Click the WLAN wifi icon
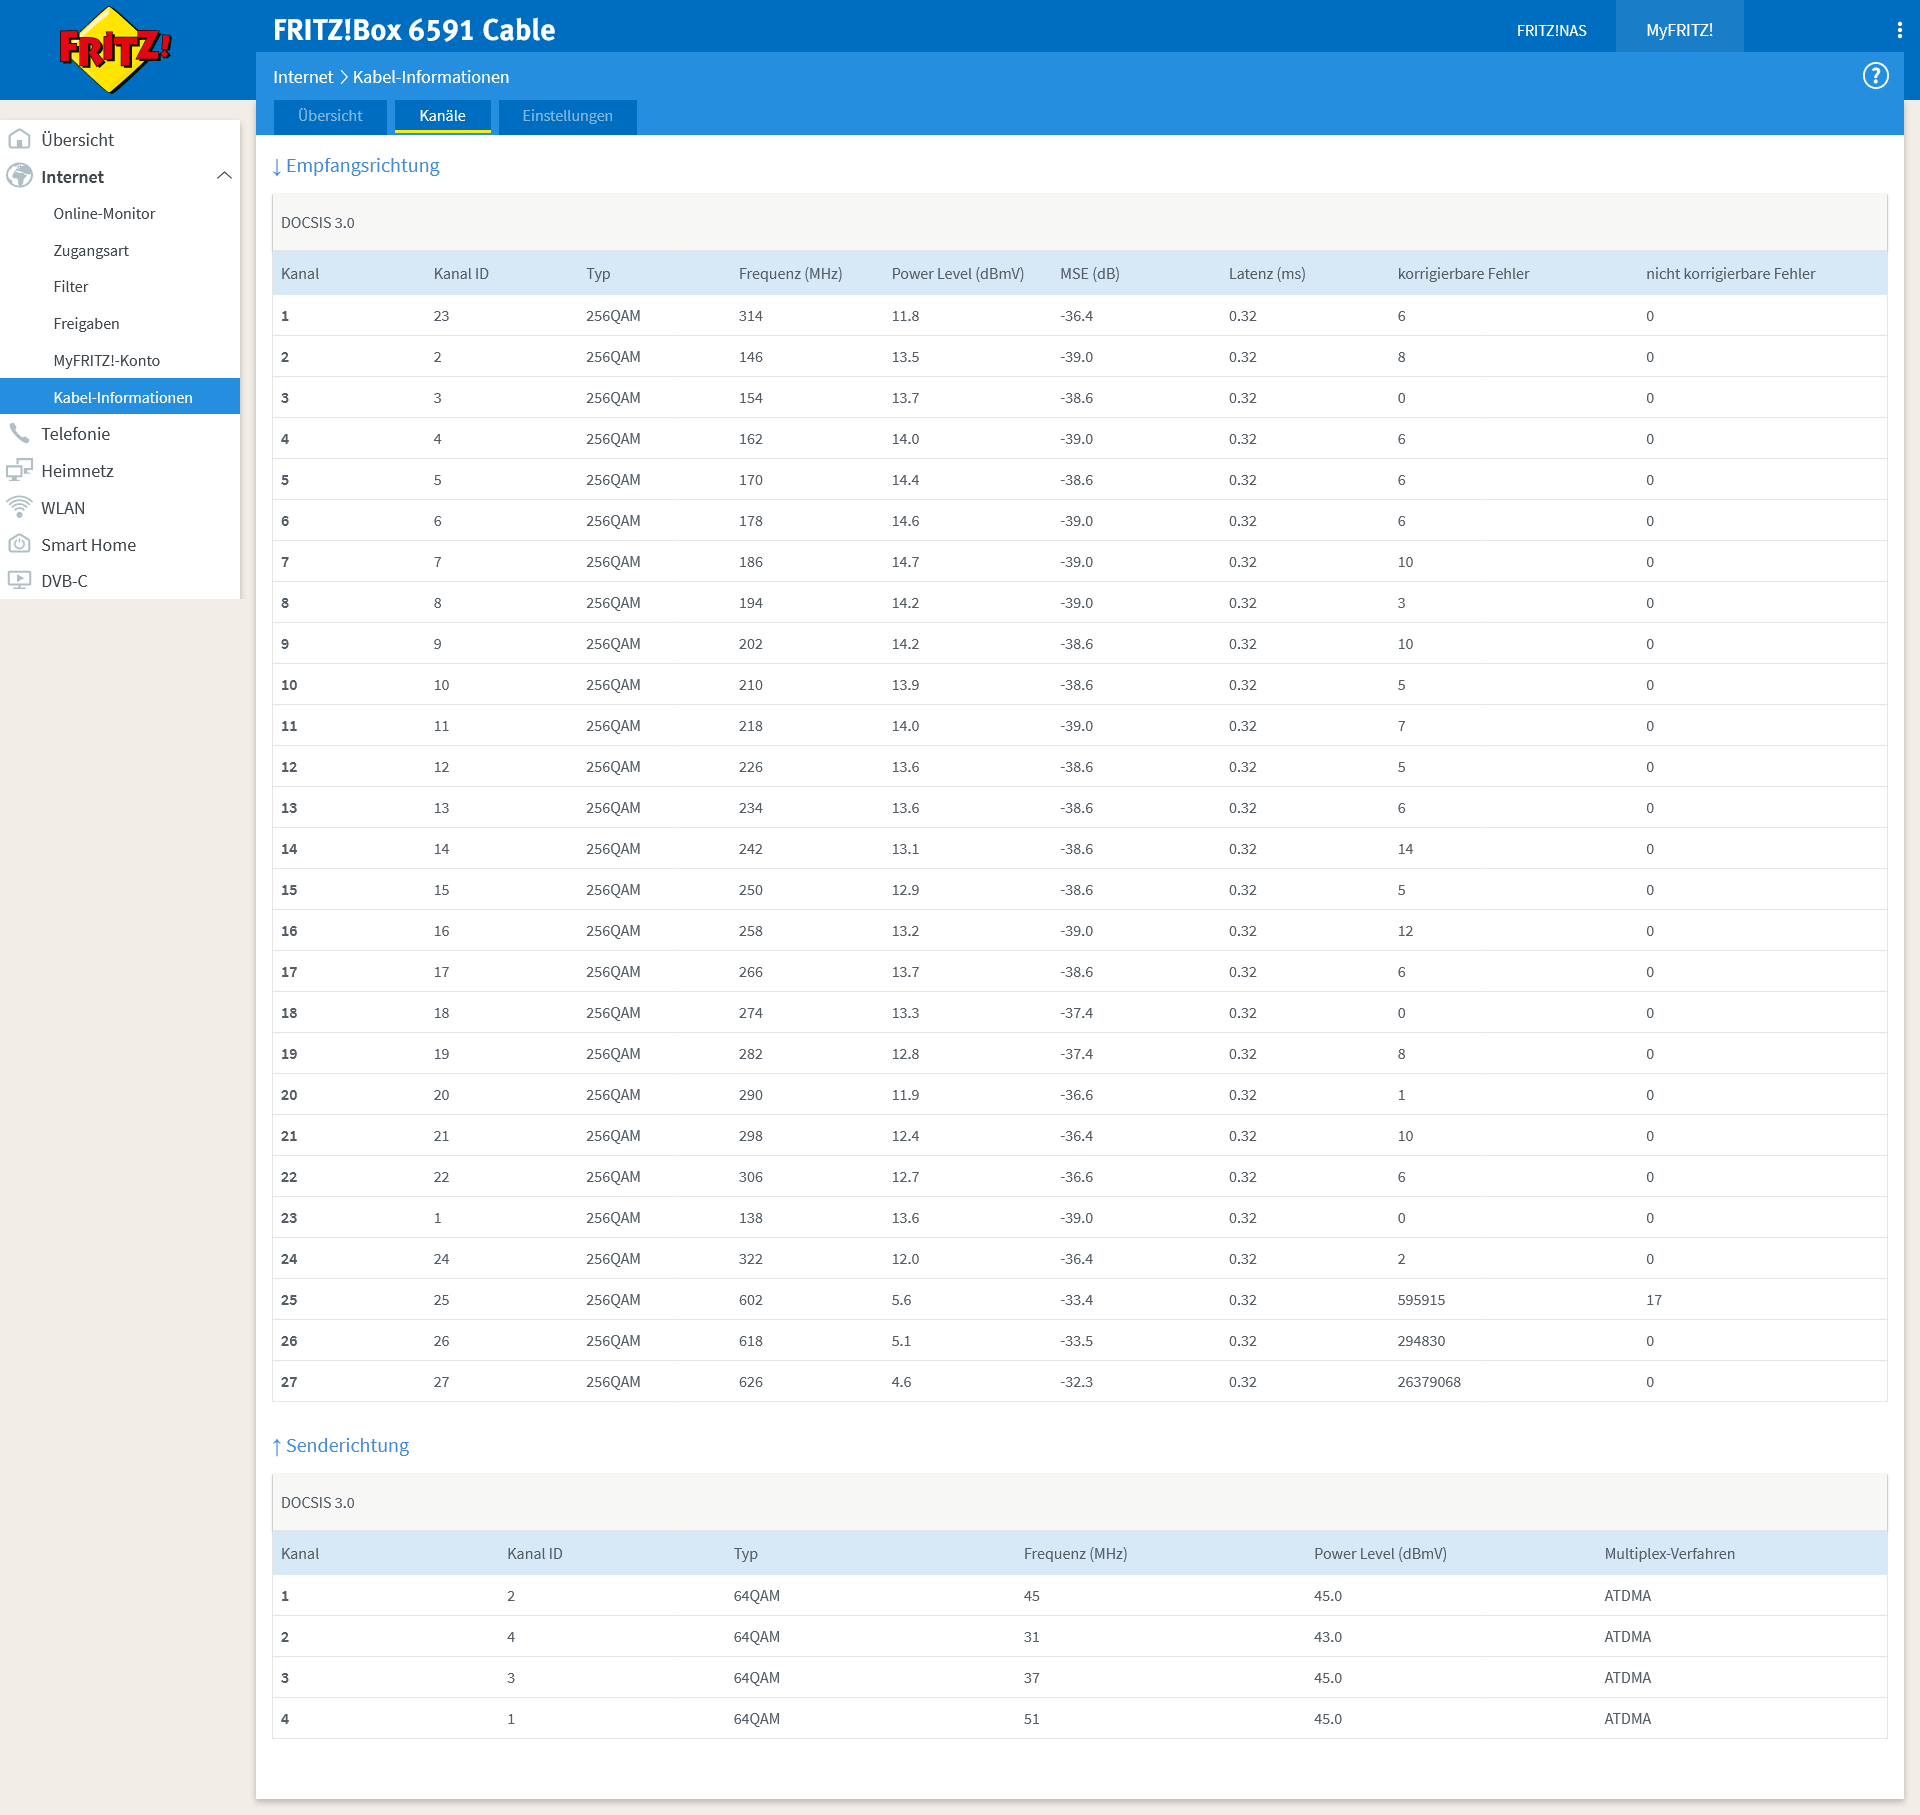 (x=19, y=507)
